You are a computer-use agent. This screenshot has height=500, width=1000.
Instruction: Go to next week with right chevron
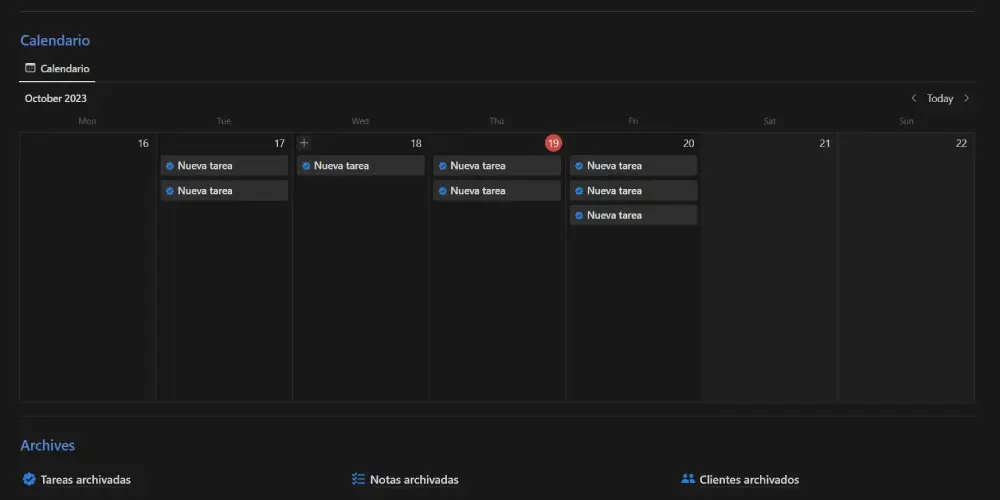pos(966,98)
